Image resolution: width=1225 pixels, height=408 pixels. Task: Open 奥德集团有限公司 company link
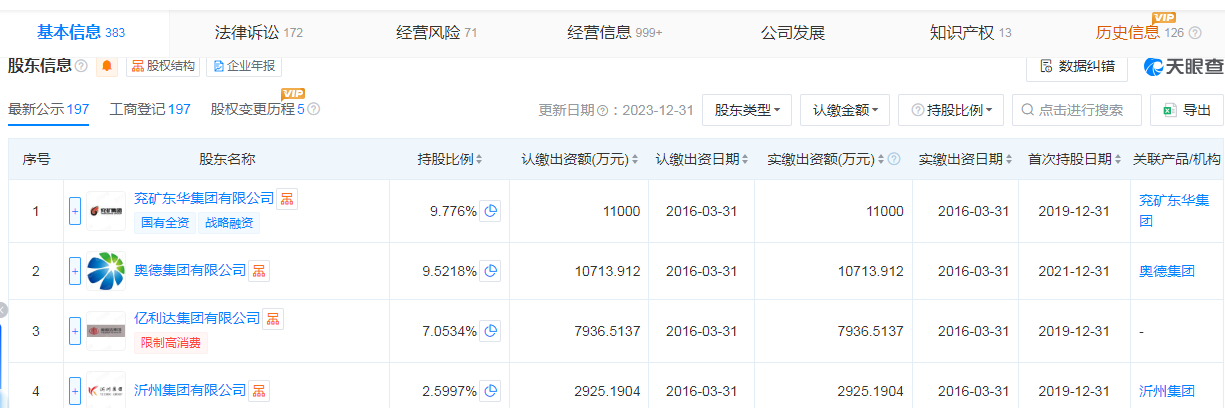click(x=190, y=270)
